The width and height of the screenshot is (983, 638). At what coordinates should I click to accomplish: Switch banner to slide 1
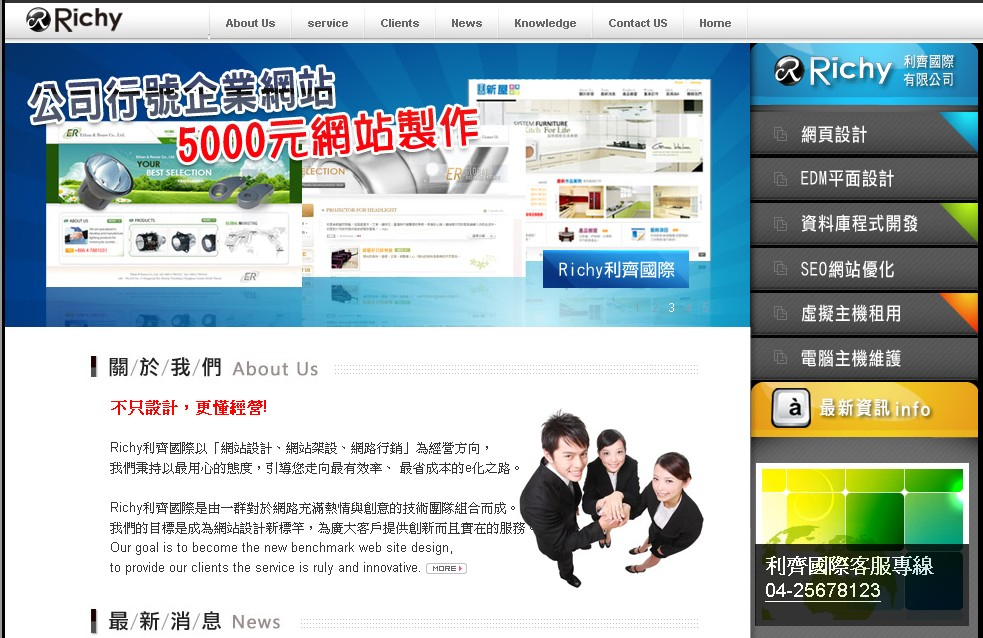637,307
